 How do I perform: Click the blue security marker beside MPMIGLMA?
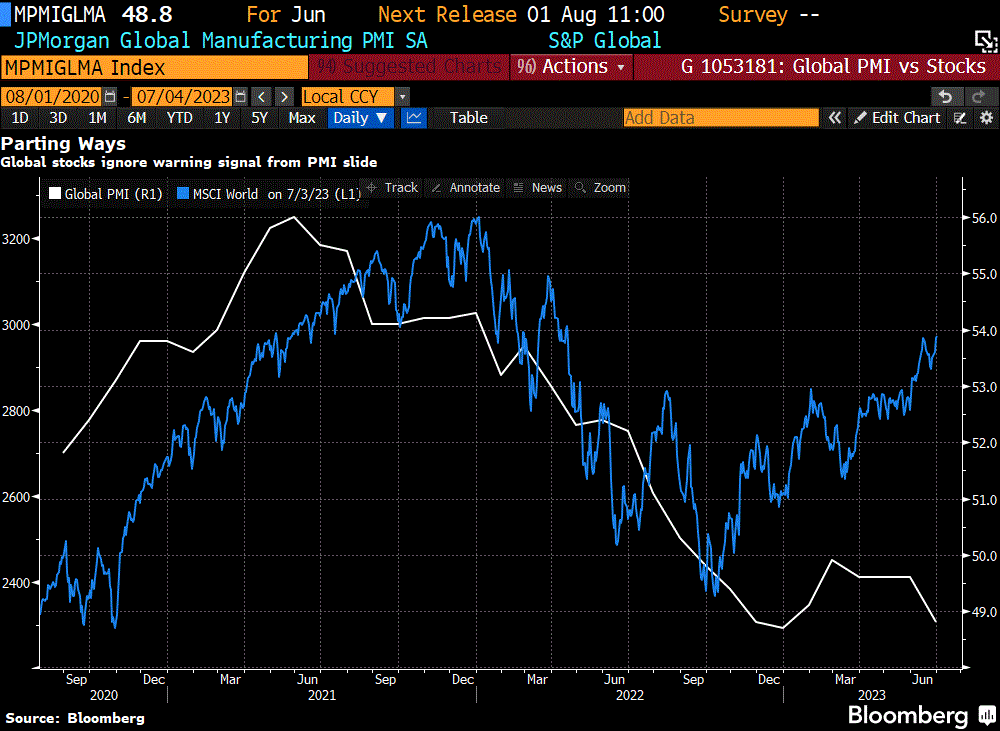pyautogui.click(x=5, y=15)
